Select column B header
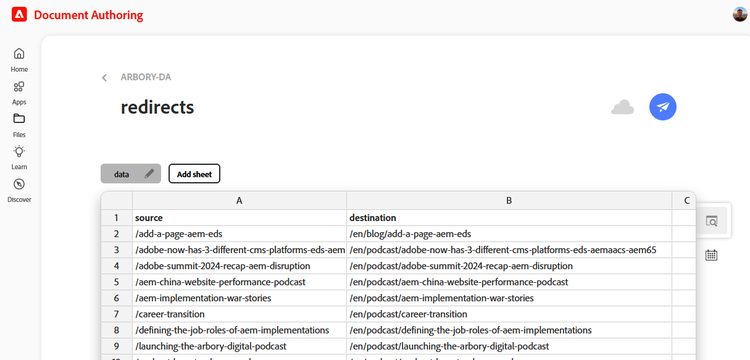This screenshot has width=750, height=360. click(x=509, y=201)
